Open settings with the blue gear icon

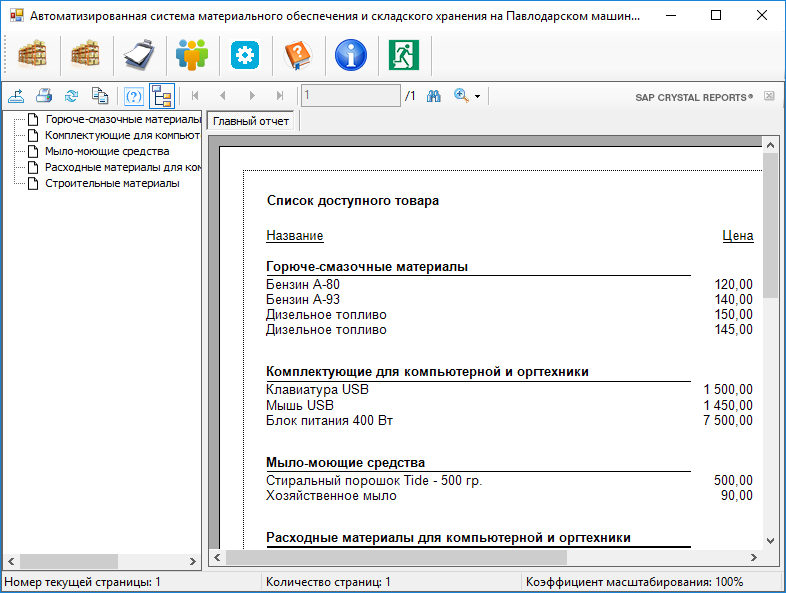click(x=245, y=55)
